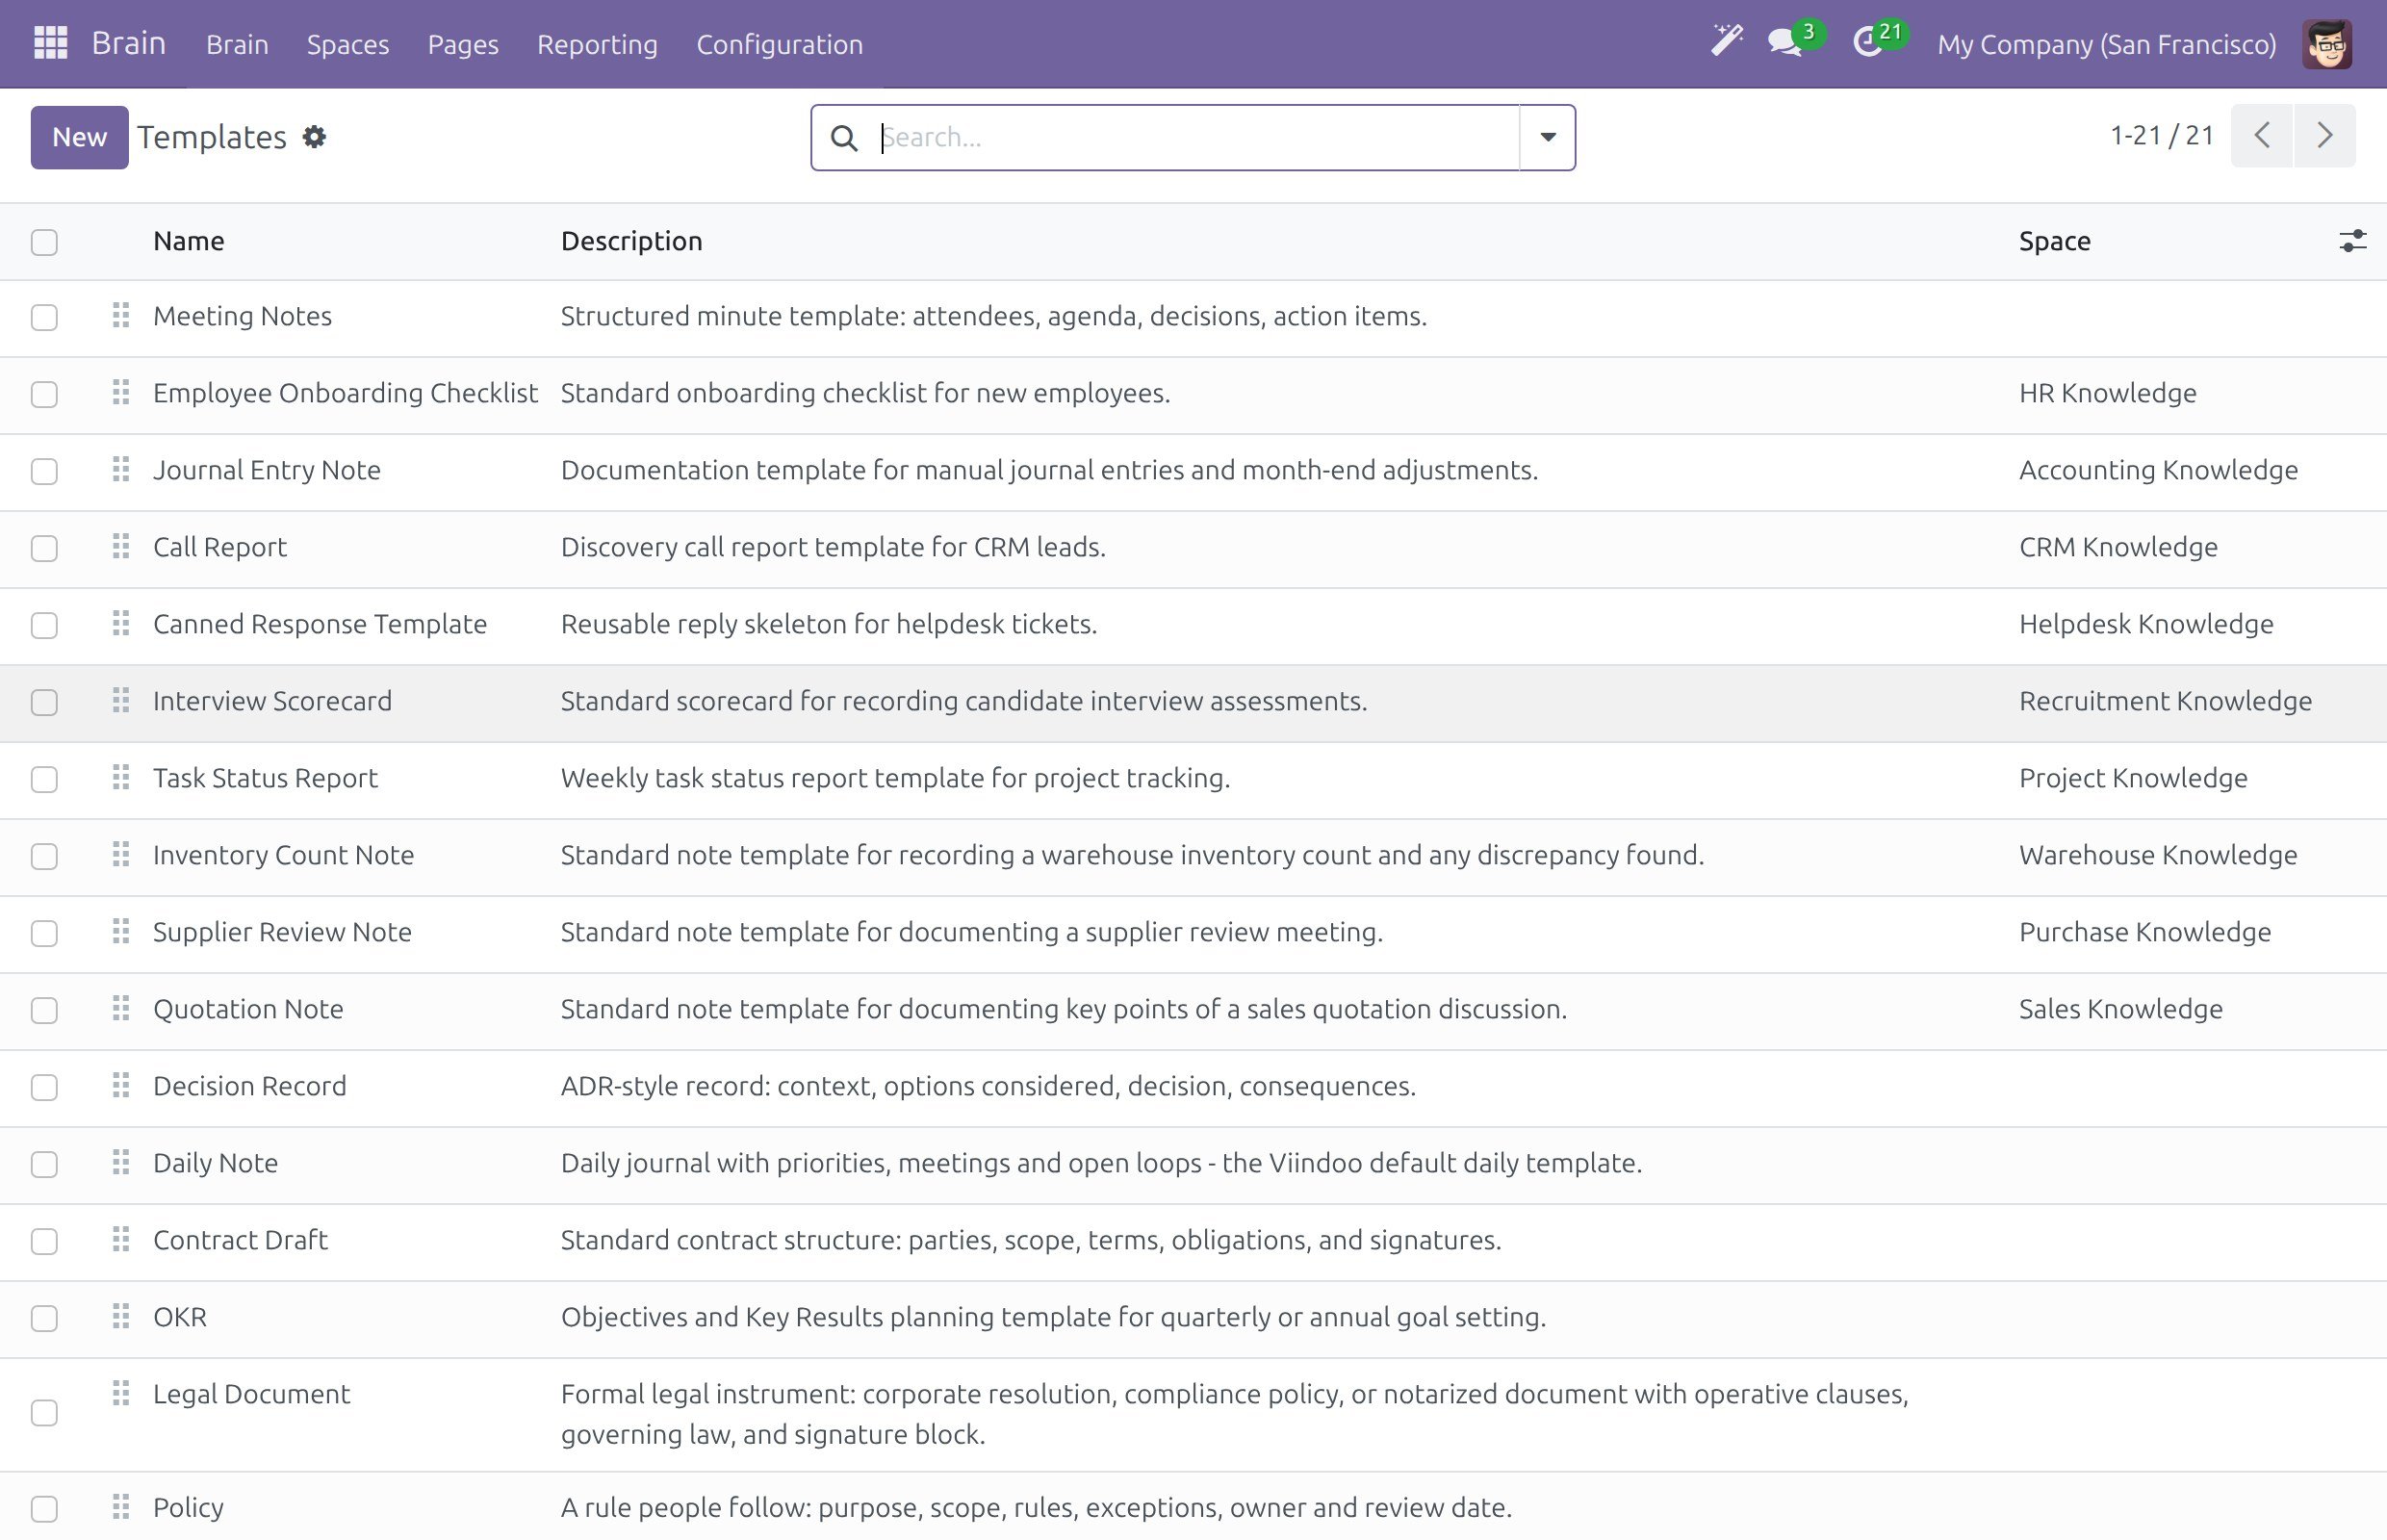Open the apps grid launcher icon
This screenshot has height=1540, width=2387.
tap(50, 43)
